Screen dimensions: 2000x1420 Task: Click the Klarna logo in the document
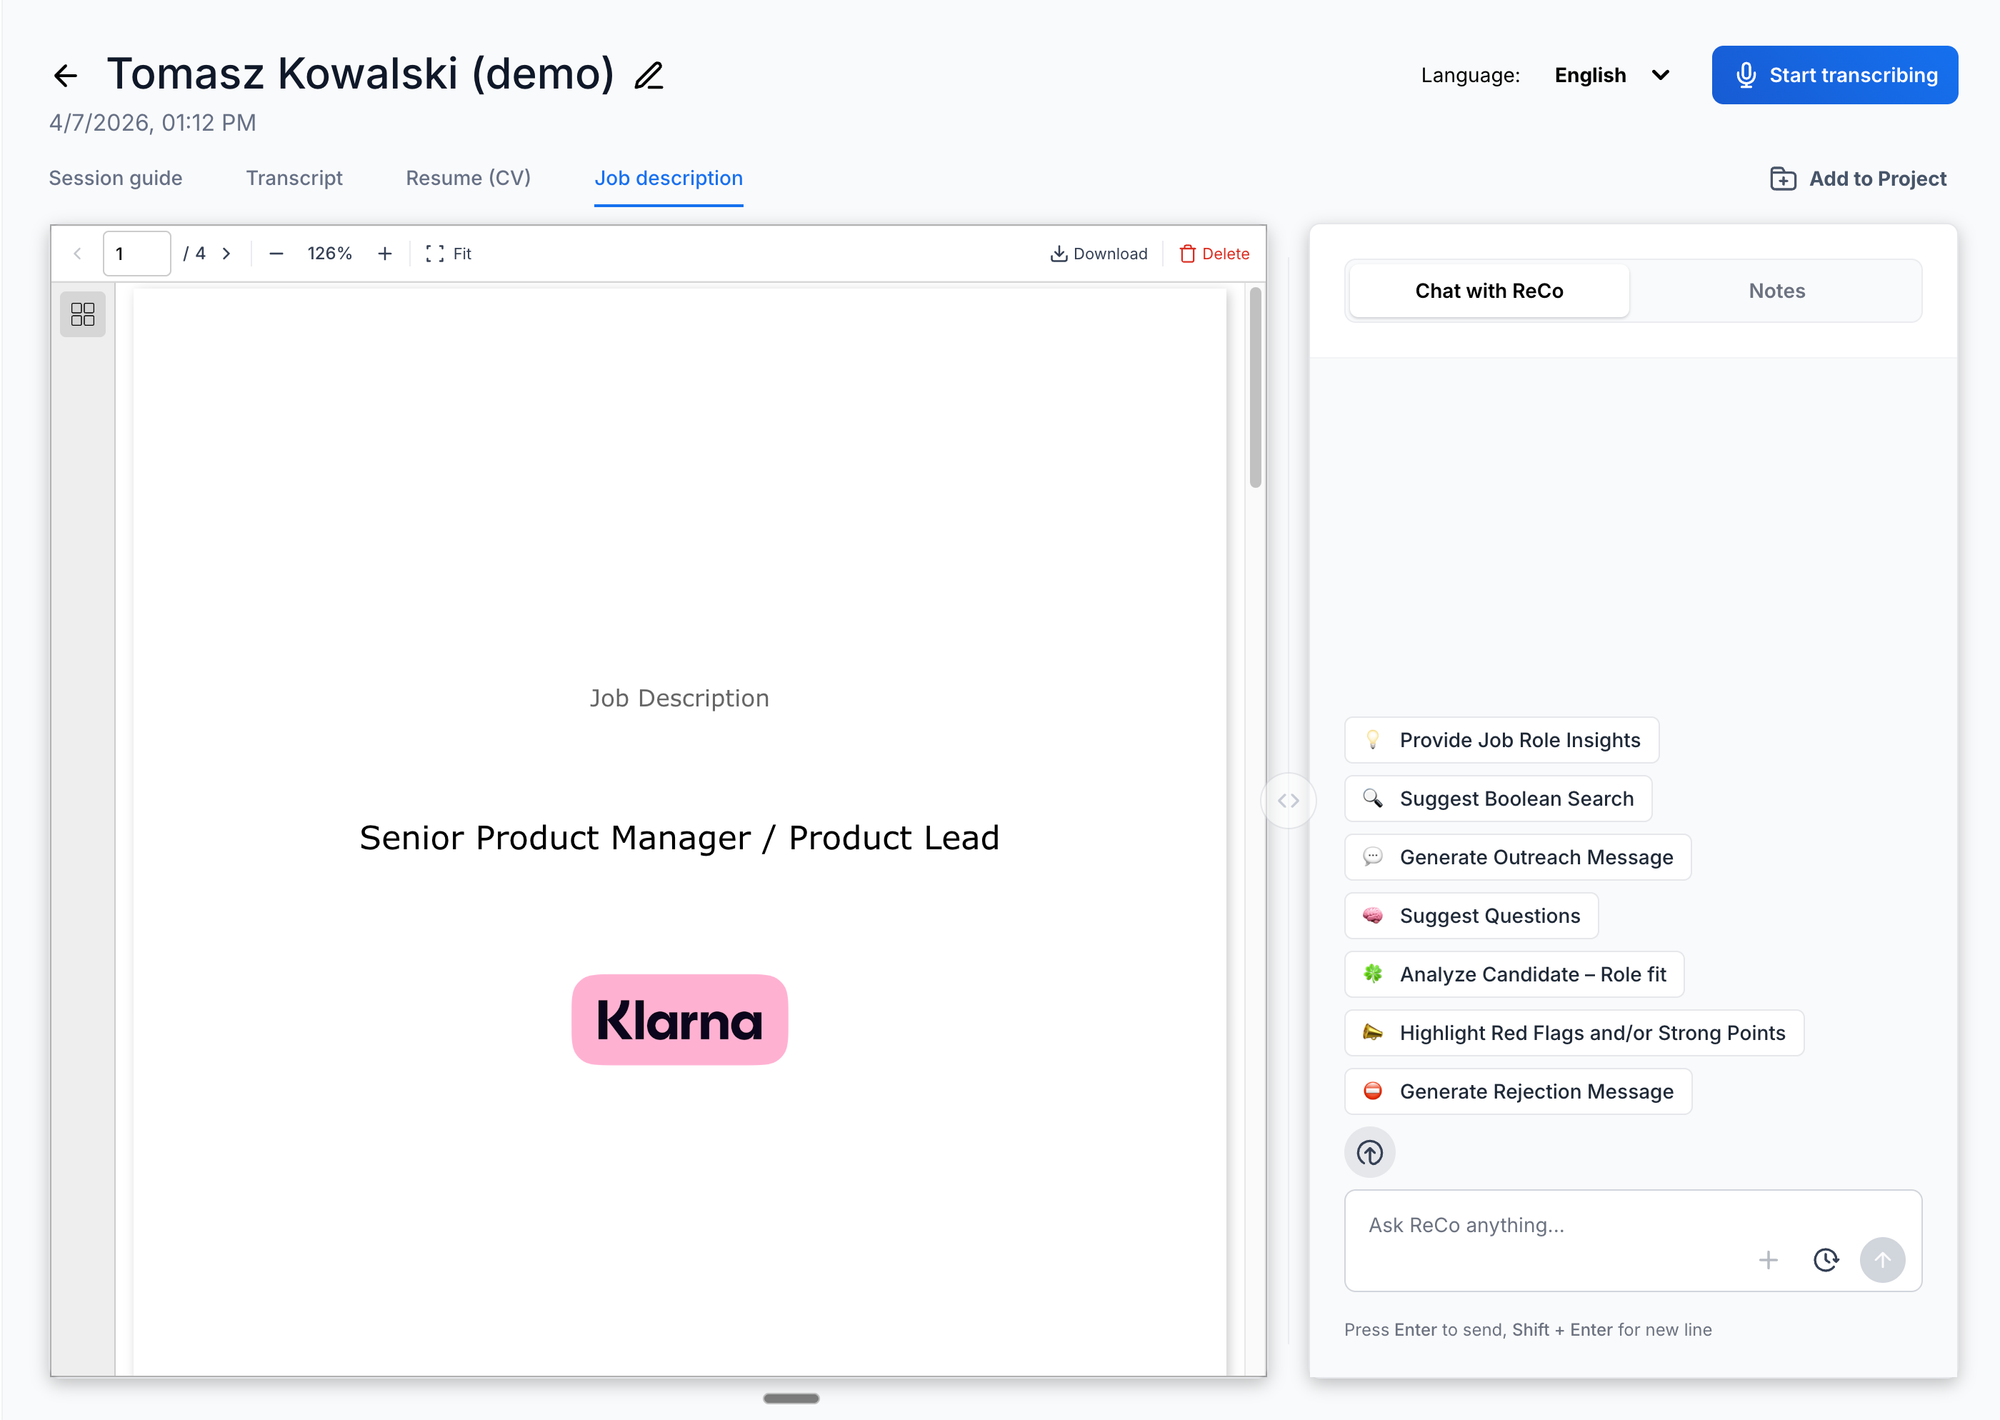(680, 1020)
